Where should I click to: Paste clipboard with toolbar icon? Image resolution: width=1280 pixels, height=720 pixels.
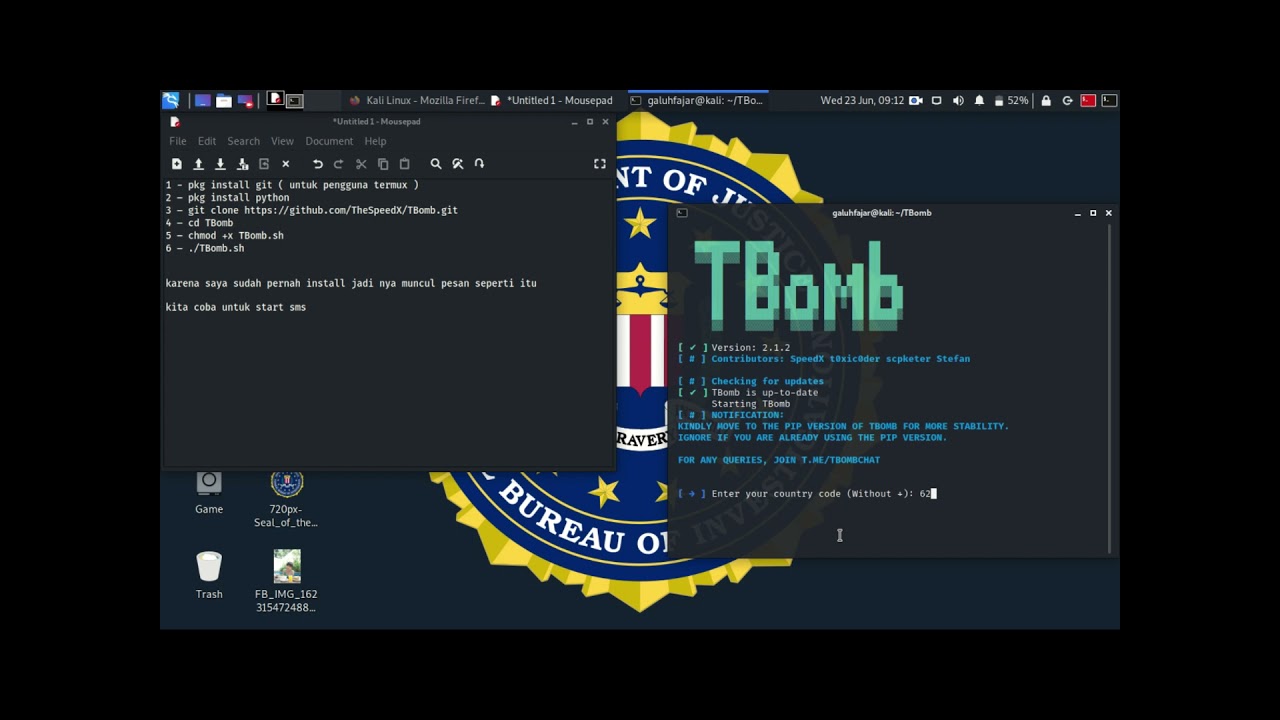pos(404,164)
